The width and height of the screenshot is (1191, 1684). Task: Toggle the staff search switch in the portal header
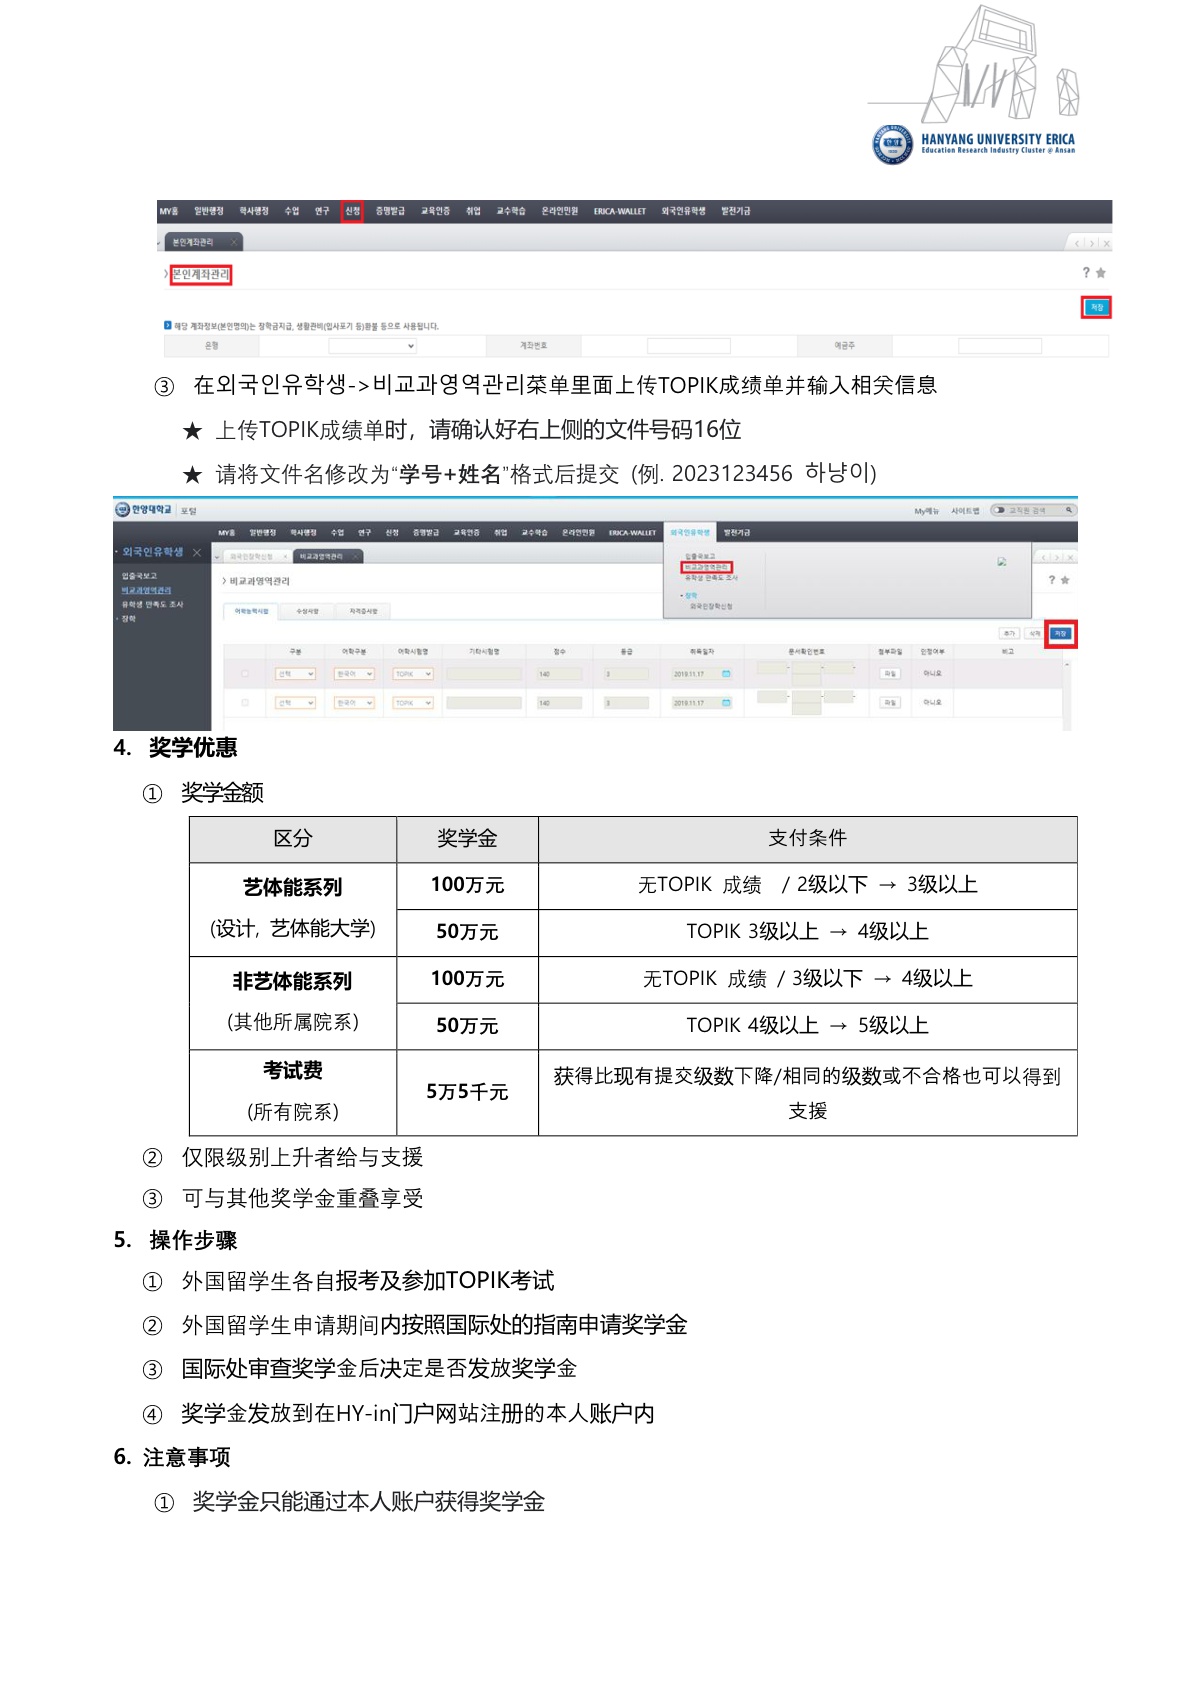point(998,510)
